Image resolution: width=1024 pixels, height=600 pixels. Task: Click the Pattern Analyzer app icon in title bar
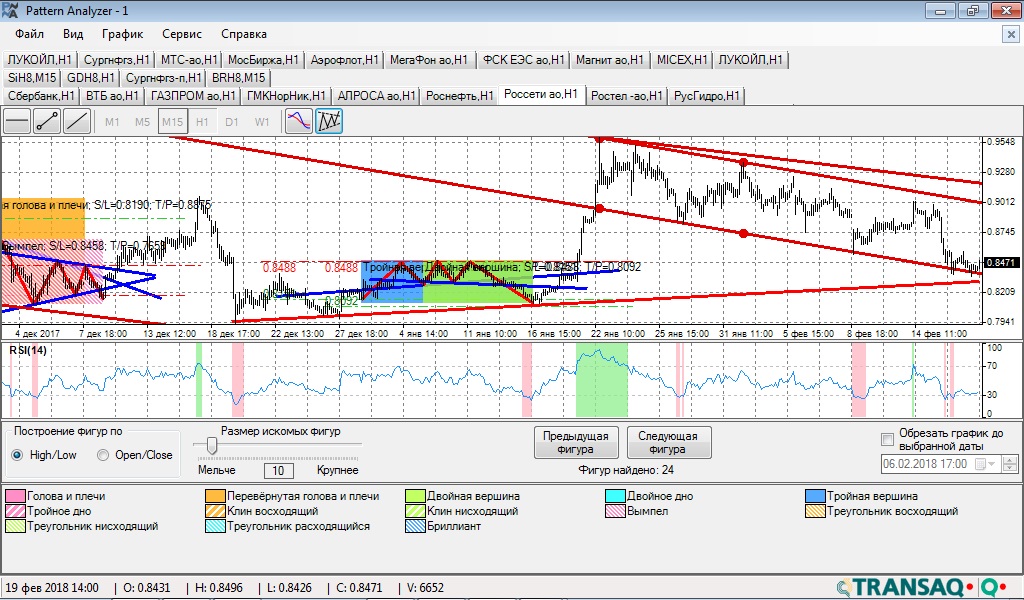tap(10, 10)
